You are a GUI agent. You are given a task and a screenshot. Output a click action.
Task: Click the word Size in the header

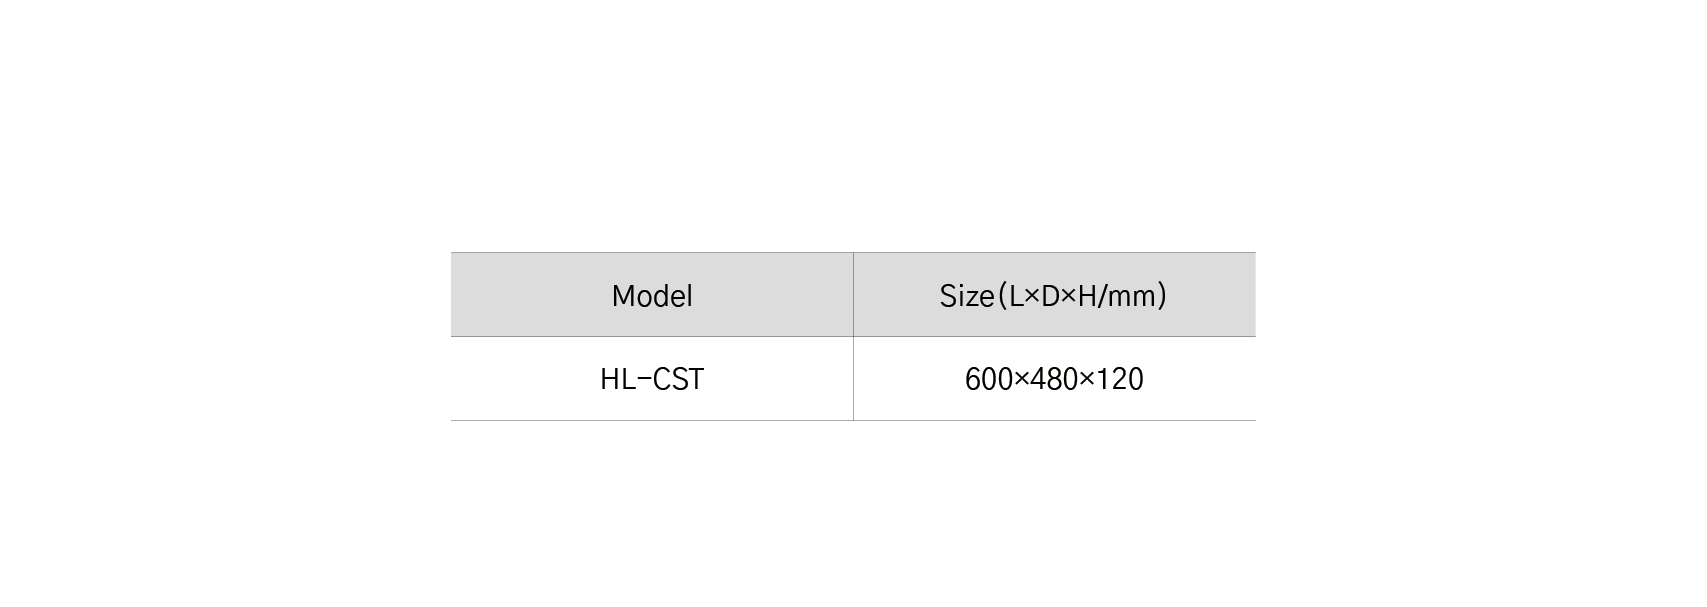[966, 296]
